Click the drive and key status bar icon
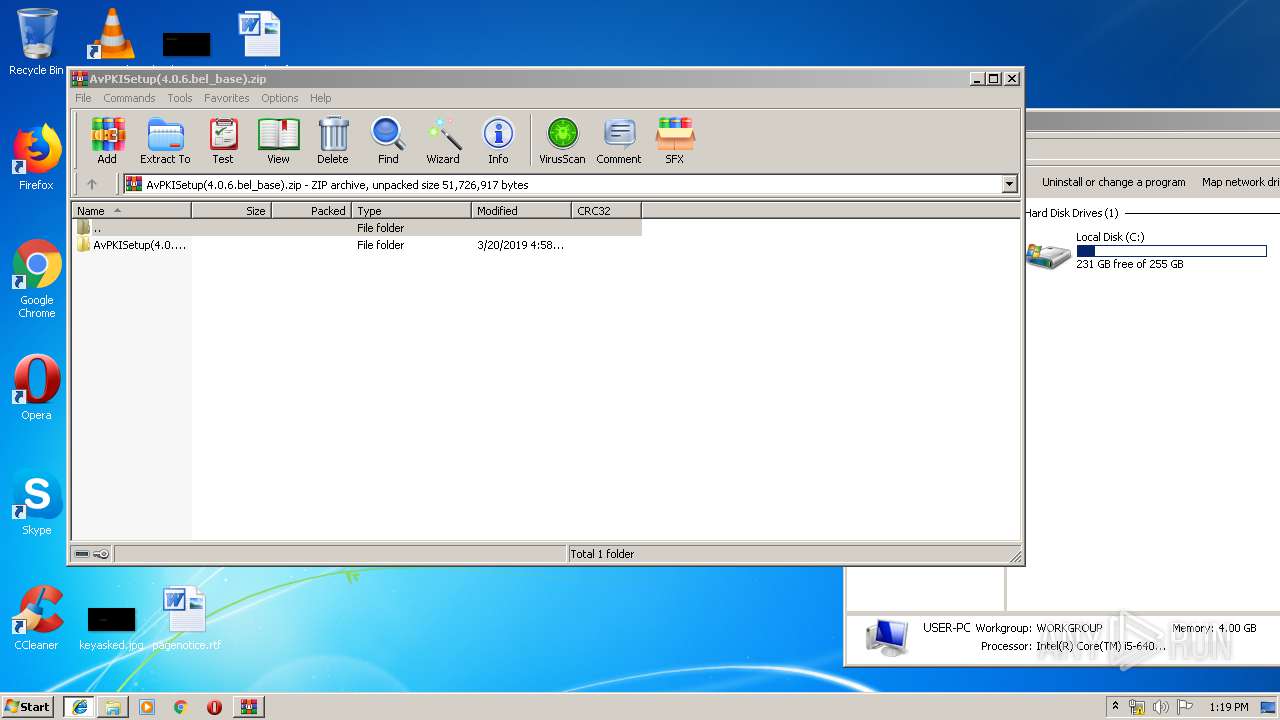1280x720 pixels. click(x=92, y=554)
